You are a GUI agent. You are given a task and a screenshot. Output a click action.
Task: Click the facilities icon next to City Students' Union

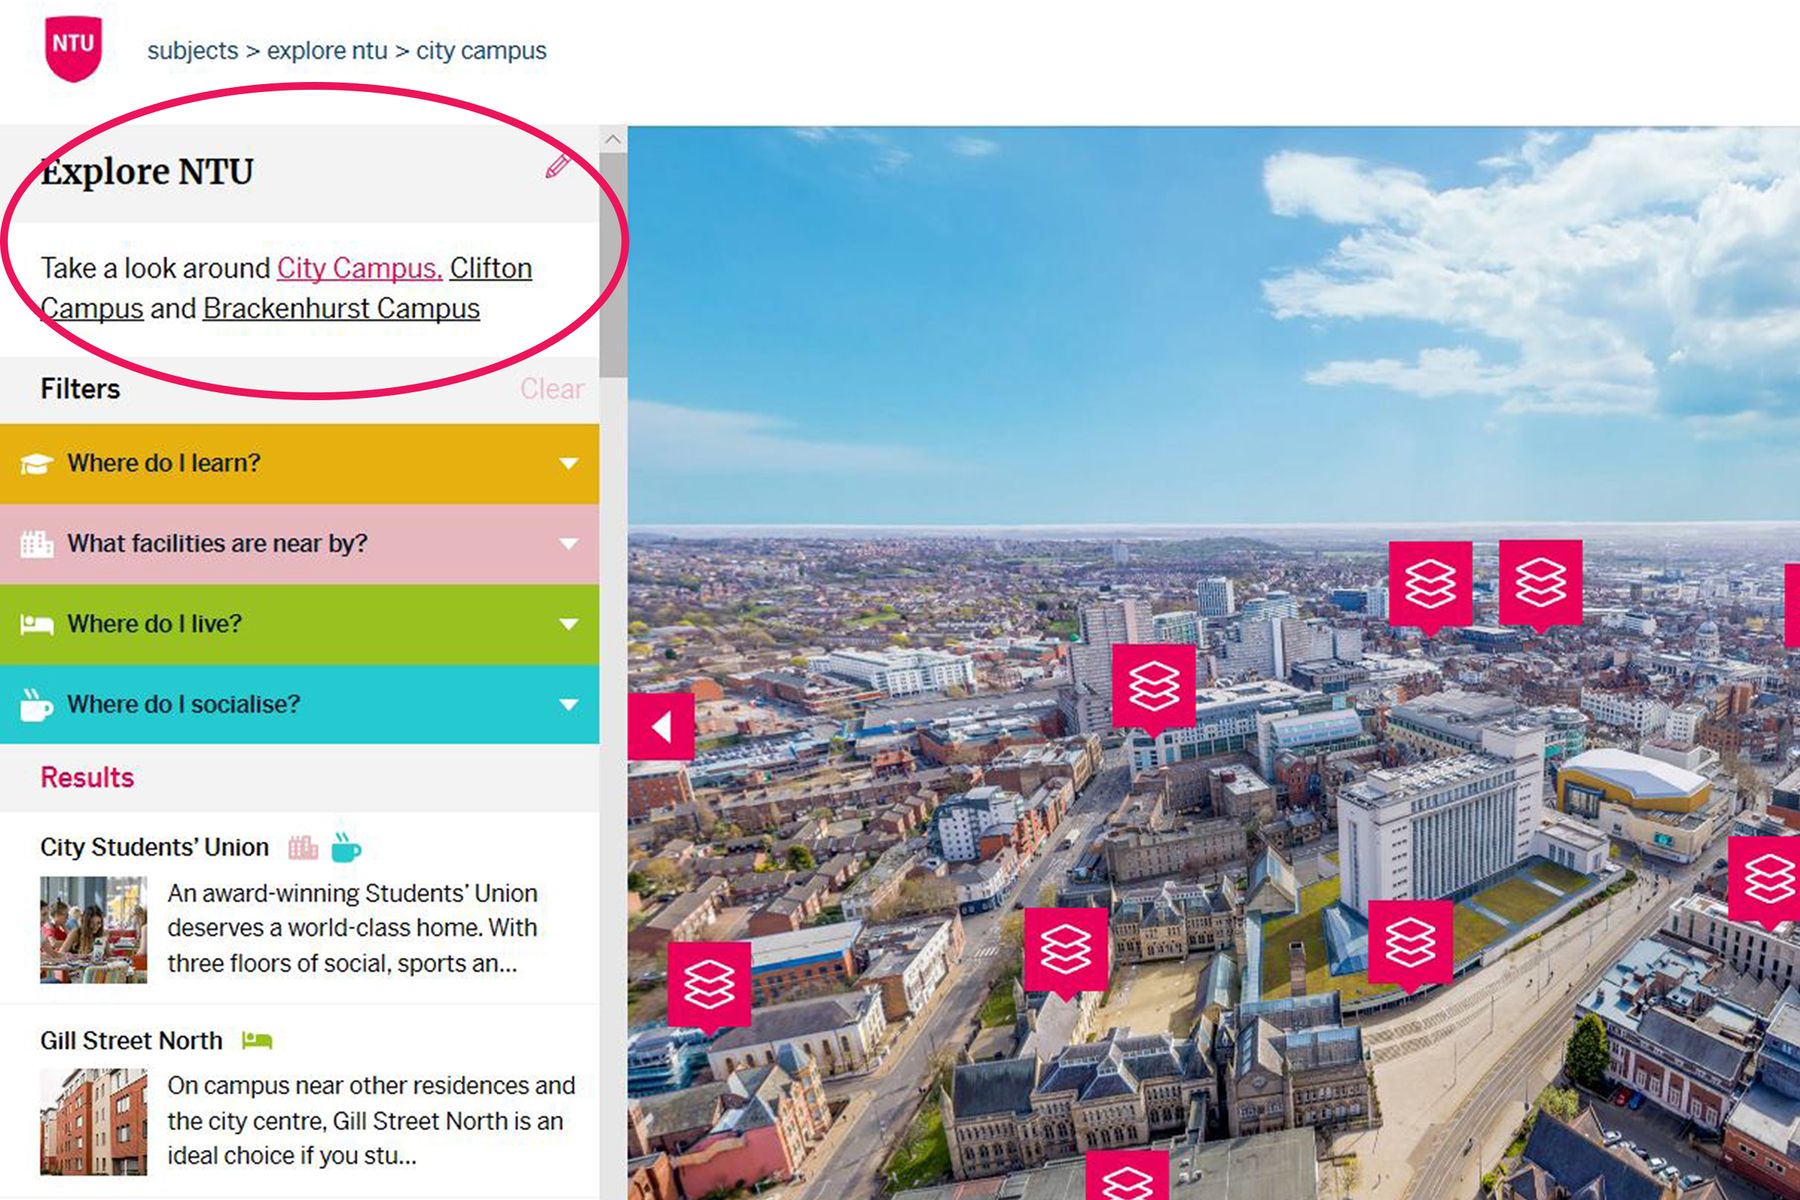[303, 848]
